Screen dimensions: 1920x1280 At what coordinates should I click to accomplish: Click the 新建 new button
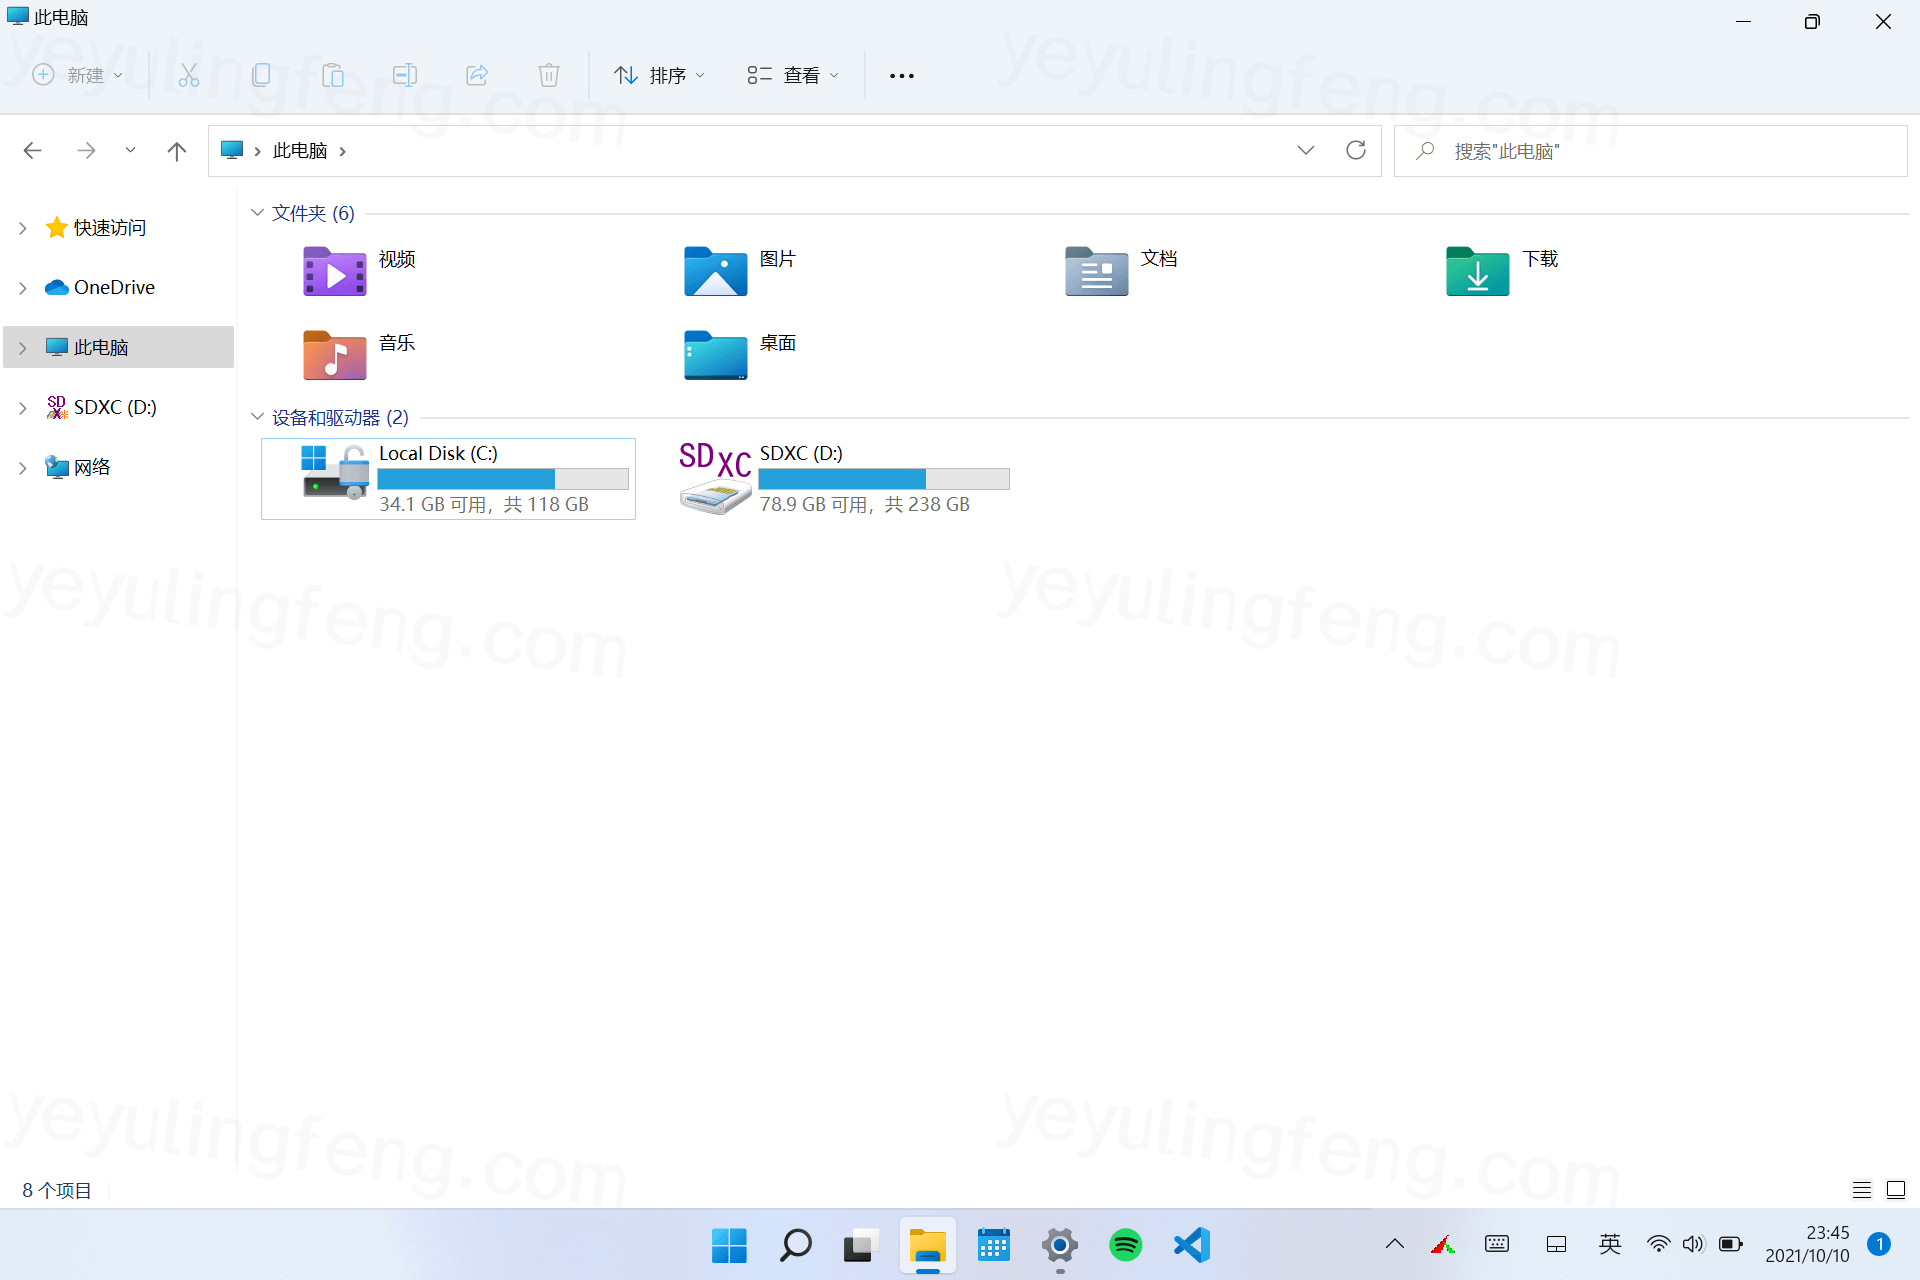point(77,75)
